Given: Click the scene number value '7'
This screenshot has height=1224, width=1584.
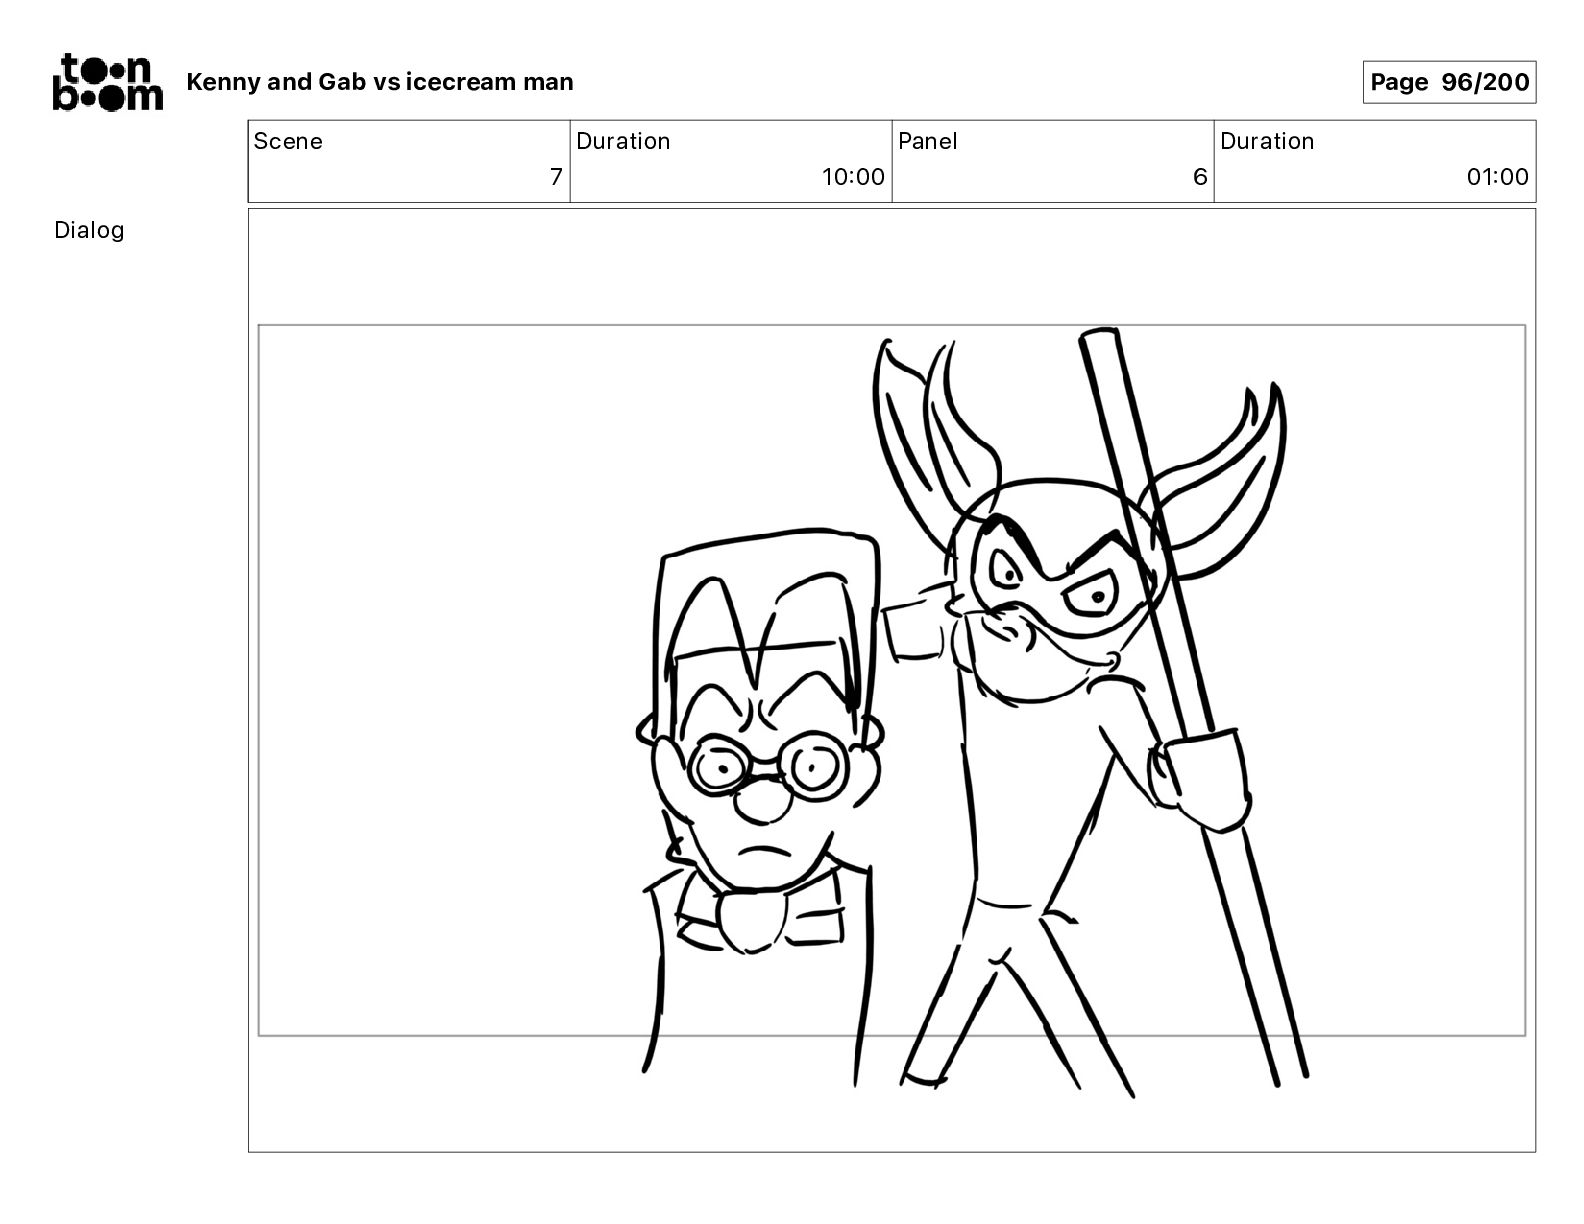Looking at the screenshot, I should 556,177.
